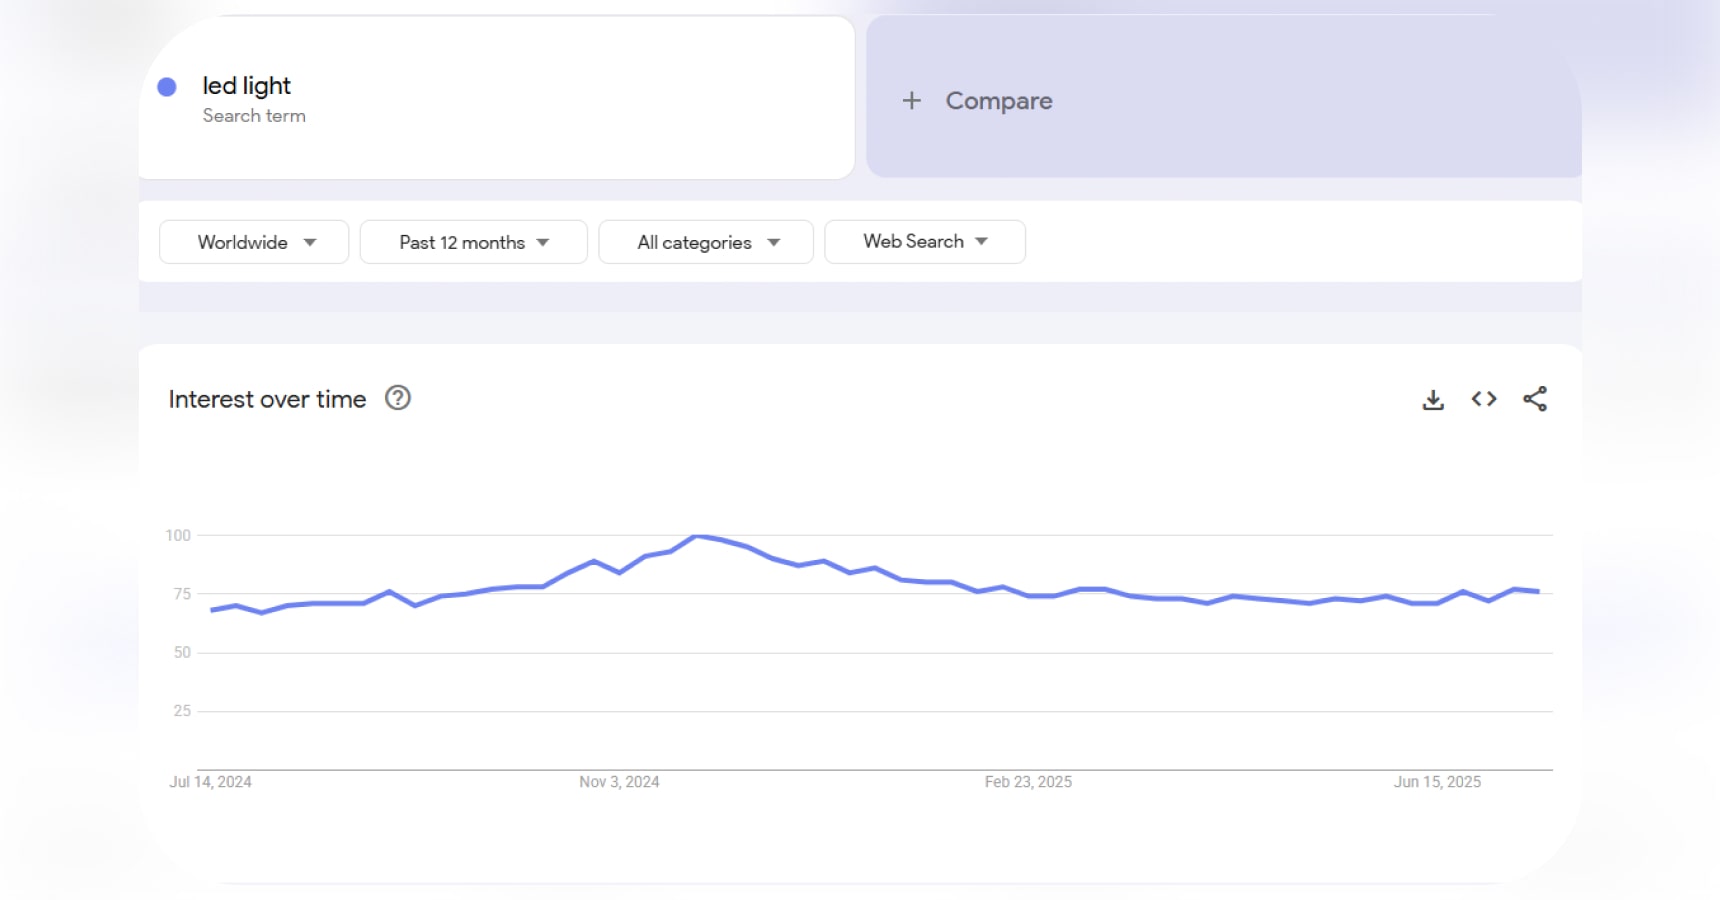Open the Worldwide region filter

[253, 242]
